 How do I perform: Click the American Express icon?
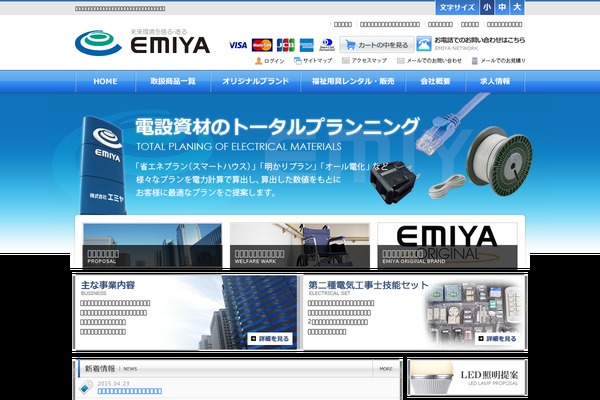307,45
